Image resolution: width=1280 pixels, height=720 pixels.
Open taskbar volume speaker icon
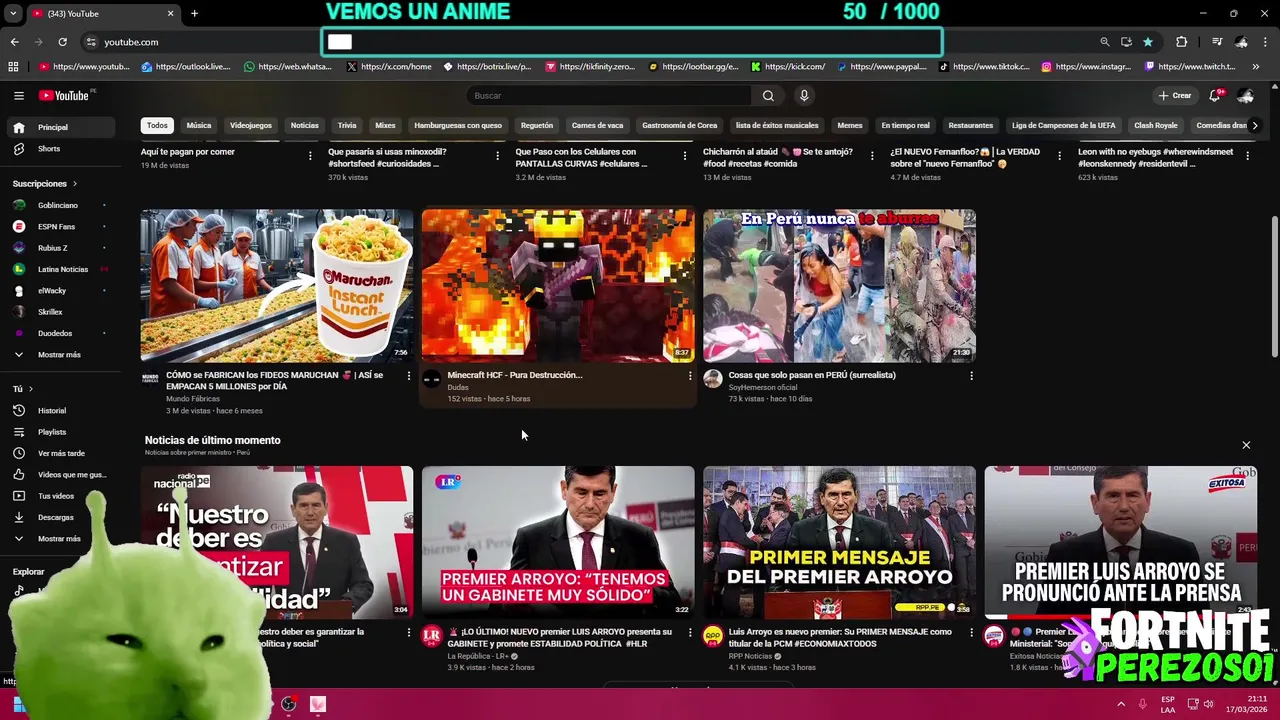click(1209, 704)
